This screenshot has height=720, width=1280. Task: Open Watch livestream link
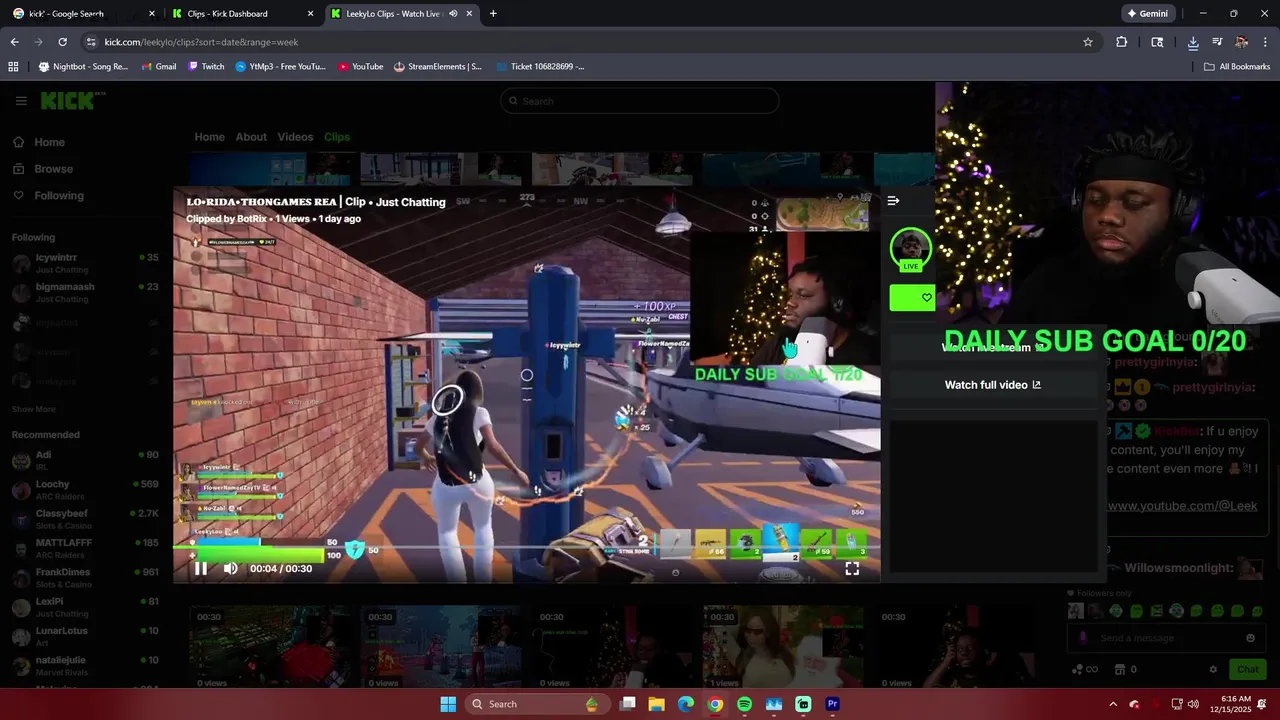(993, 348)
